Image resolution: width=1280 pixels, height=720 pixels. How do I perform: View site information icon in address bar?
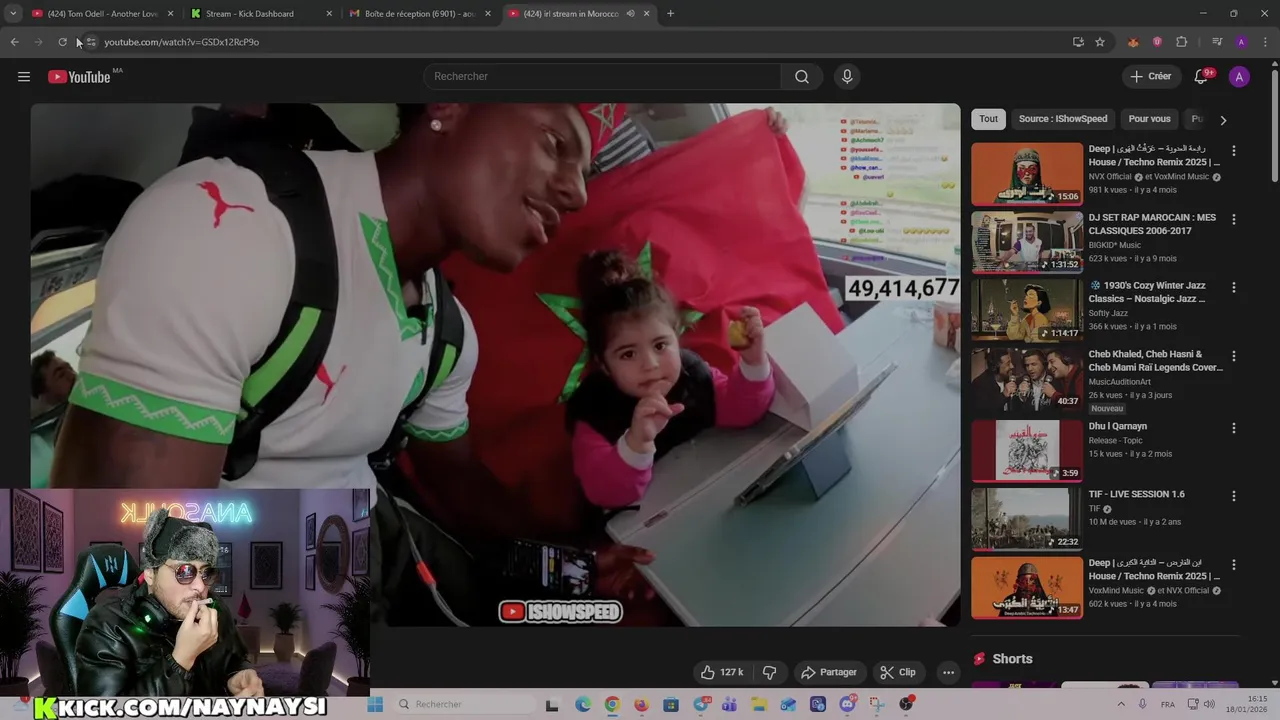pyautogui.click(x=90, y=42)
